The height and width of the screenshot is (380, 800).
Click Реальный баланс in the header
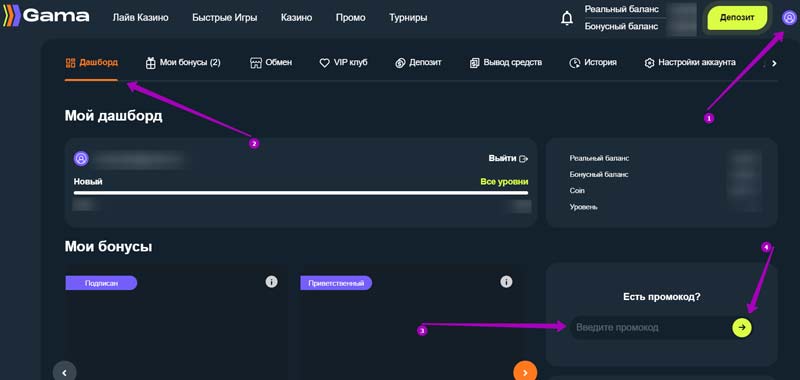click(x=621, y=9)
